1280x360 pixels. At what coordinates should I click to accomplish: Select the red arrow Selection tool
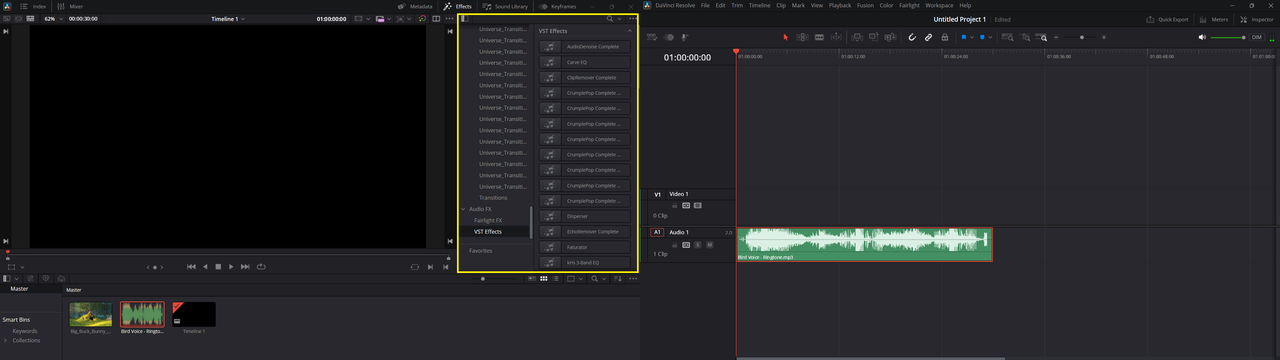785,37
